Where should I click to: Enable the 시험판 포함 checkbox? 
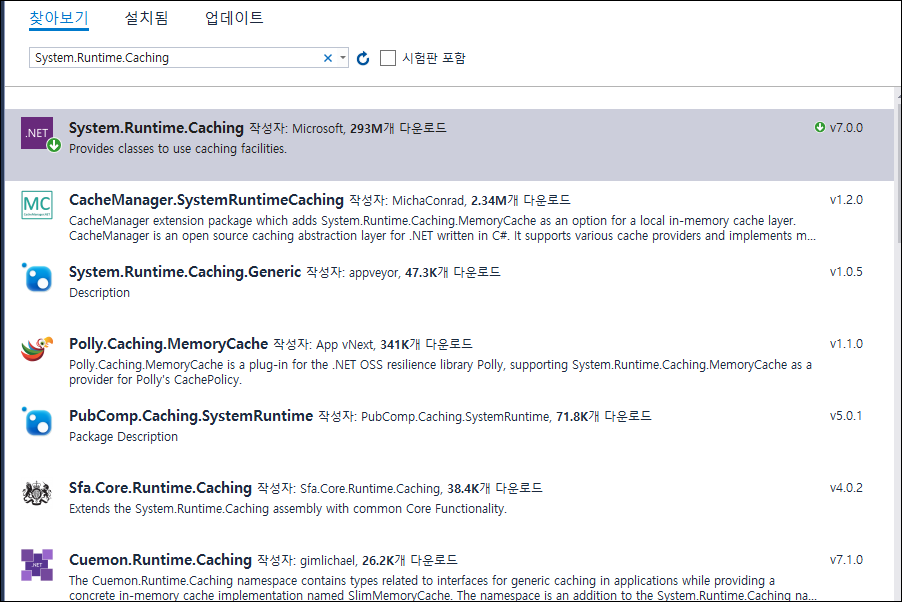click(388, 58)
